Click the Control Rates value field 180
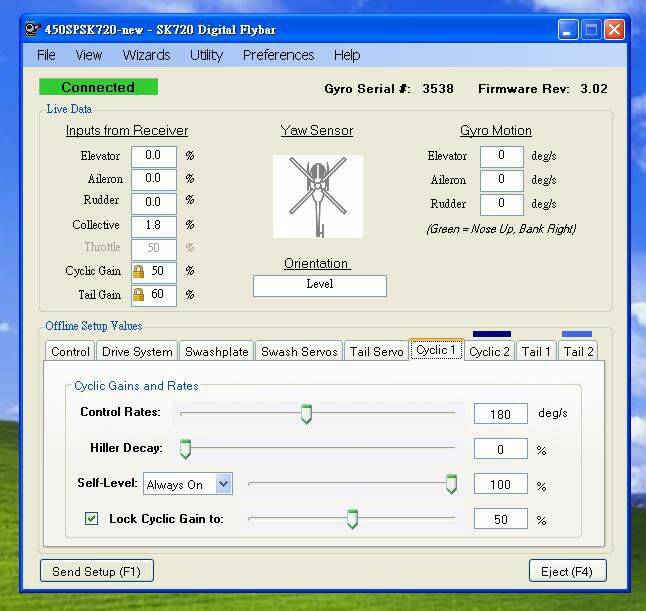Image resolution: width=646 pixels, height=611 pixels. click(x=501, y=414)
